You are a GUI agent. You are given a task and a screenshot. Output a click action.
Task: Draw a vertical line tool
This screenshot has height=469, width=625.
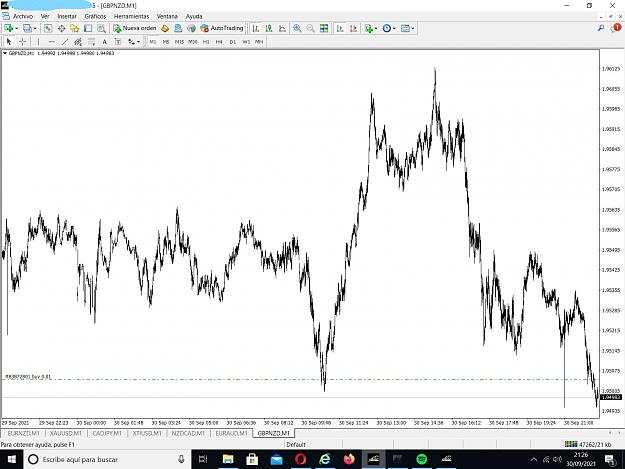point(38,41)
